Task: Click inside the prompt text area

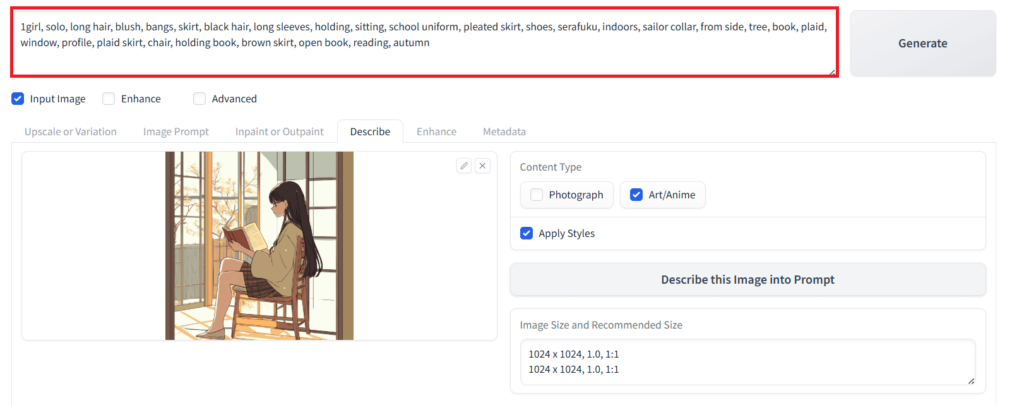Action: click(x=424, y=44)
